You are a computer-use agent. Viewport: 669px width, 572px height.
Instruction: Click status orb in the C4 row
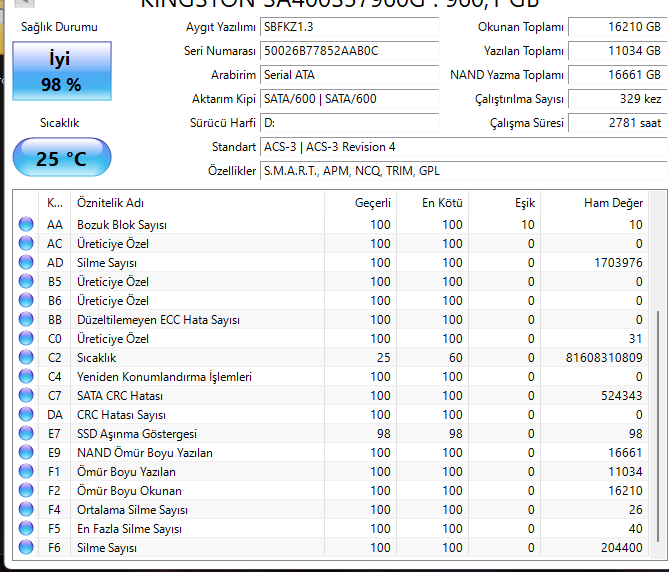click(26, 376)
